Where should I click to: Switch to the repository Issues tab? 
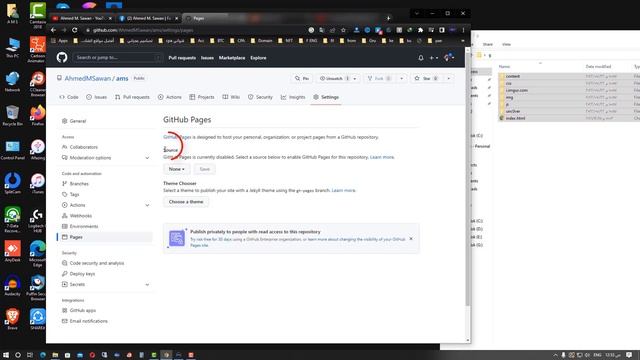point(97,97)
